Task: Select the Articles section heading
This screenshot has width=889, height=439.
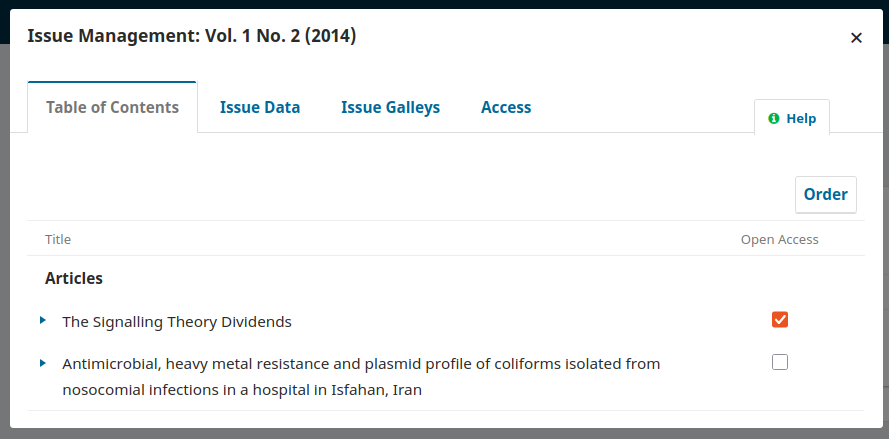Action: (74, 278)
